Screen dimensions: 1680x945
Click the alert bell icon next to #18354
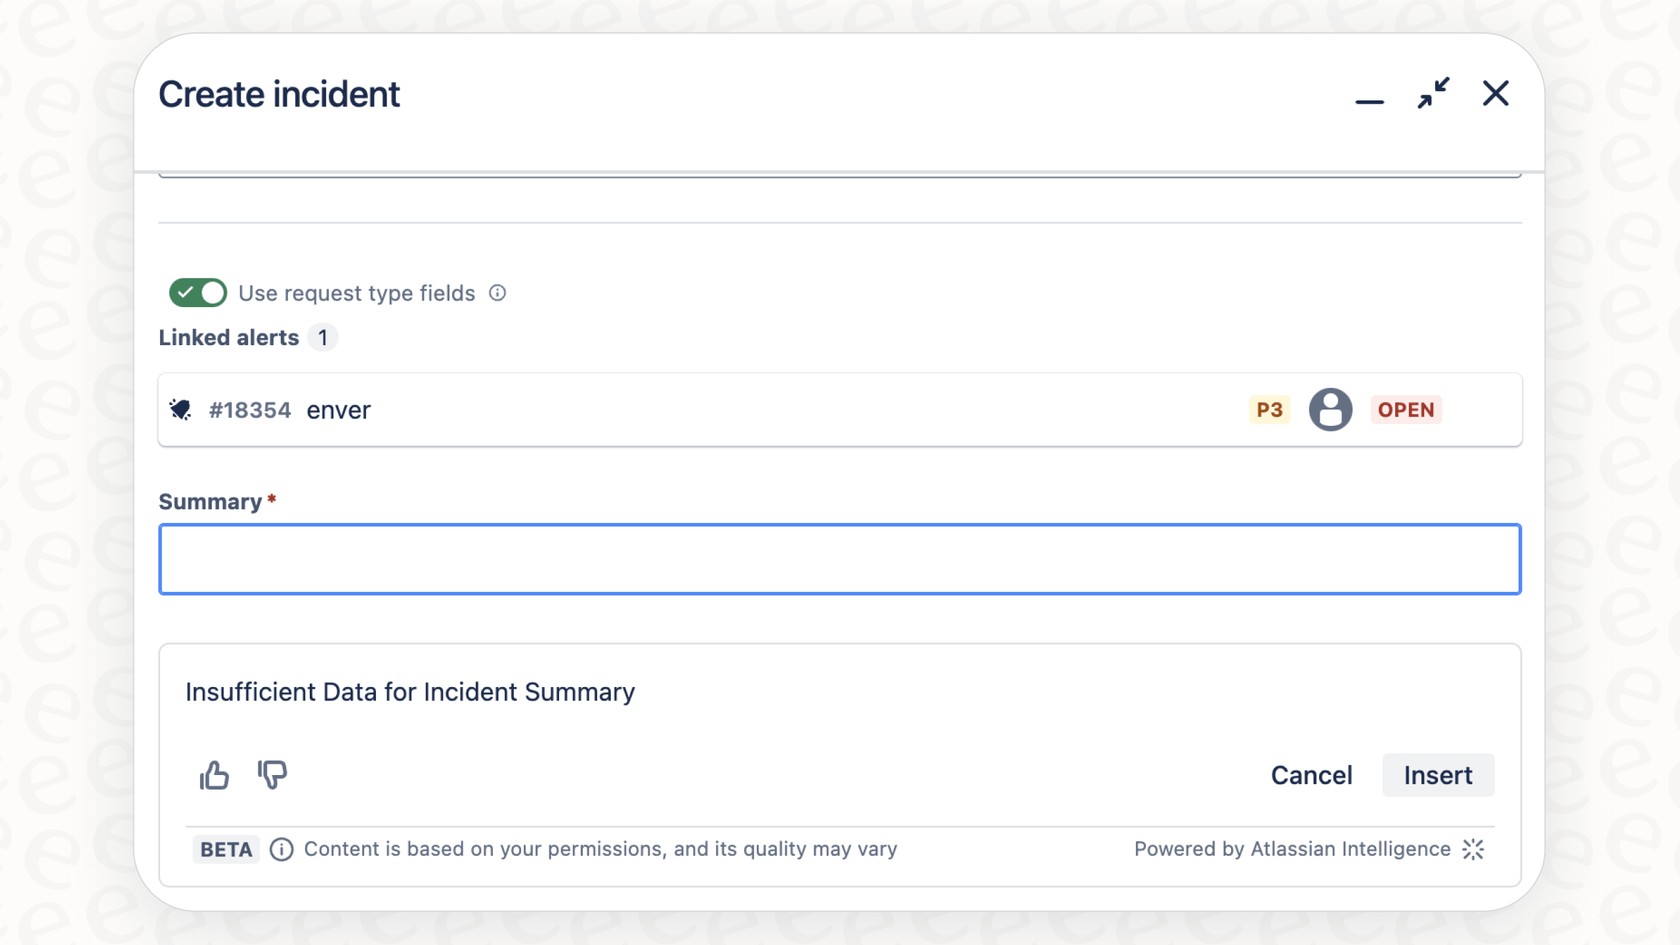coord(180,409)
